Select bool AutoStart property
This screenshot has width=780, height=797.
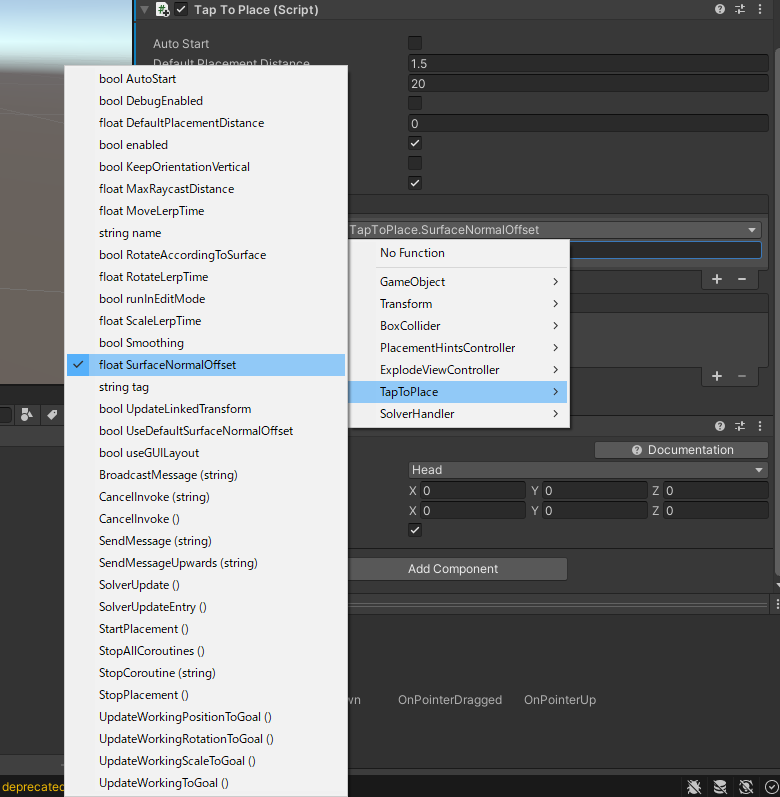(206, 79)
